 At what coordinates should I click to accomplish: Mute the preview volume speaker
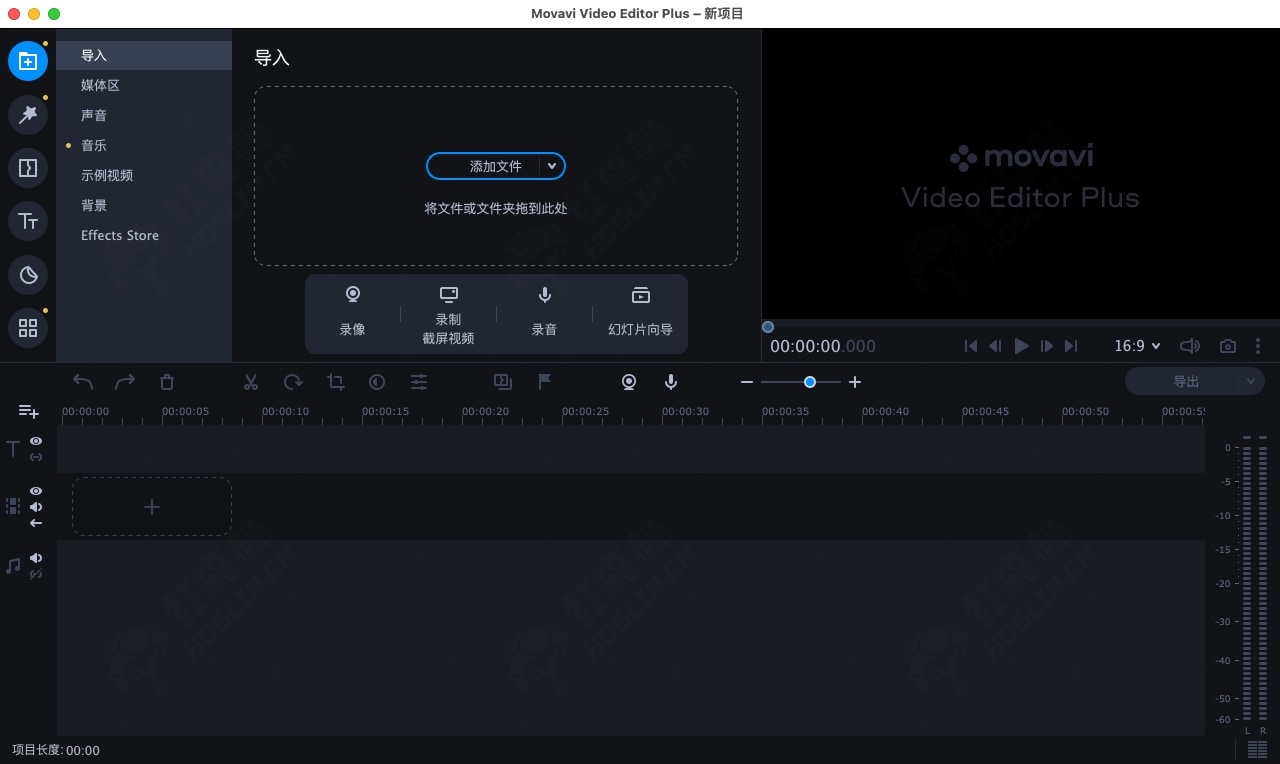point(1190,346)
